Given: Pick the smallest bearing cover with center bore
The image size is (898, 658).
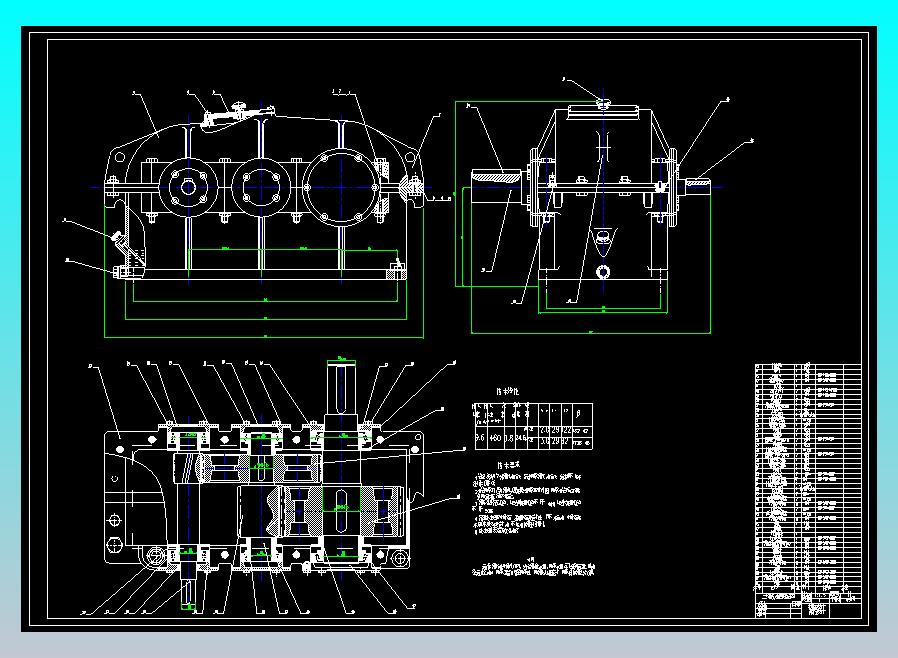Looking at the screenshot, I should [x=188, y=187].
